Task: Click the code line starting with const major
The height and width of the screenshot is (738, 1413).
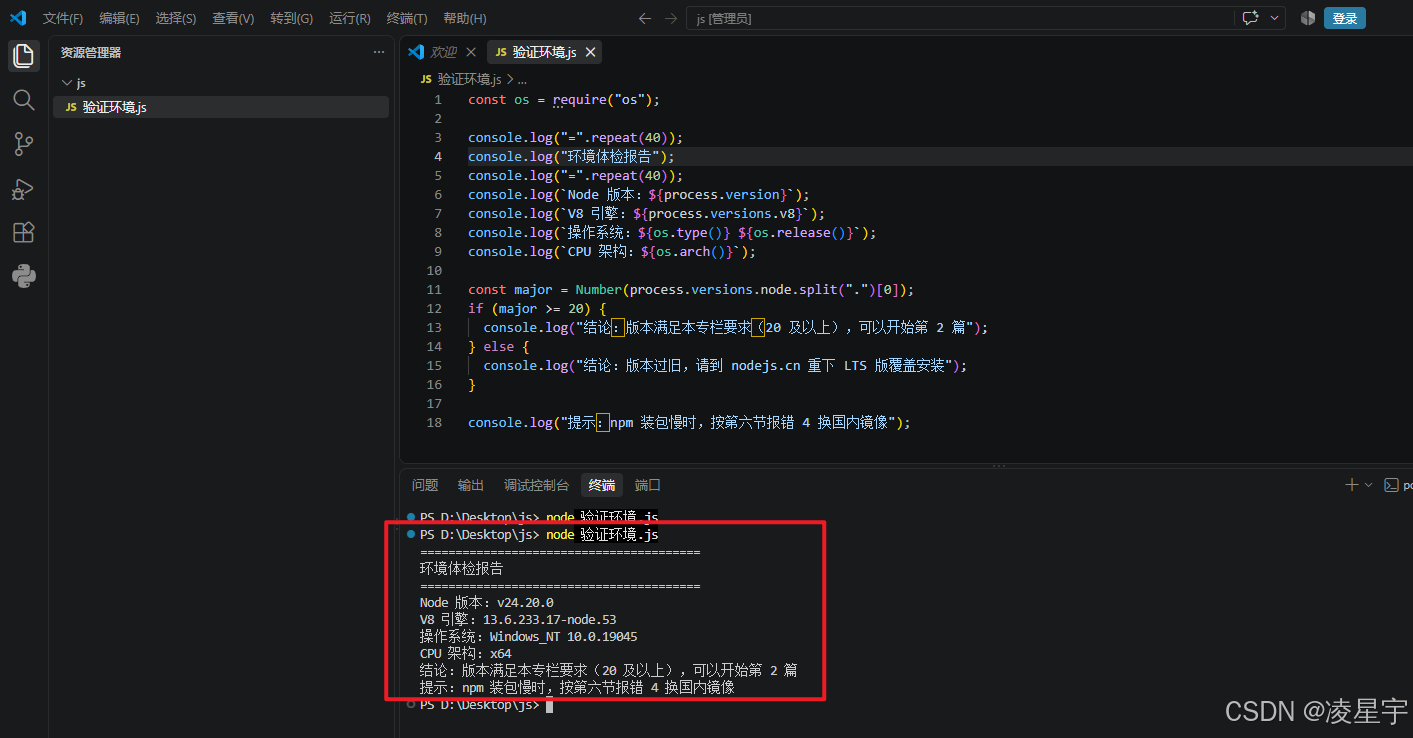Action: click(691, 290)
